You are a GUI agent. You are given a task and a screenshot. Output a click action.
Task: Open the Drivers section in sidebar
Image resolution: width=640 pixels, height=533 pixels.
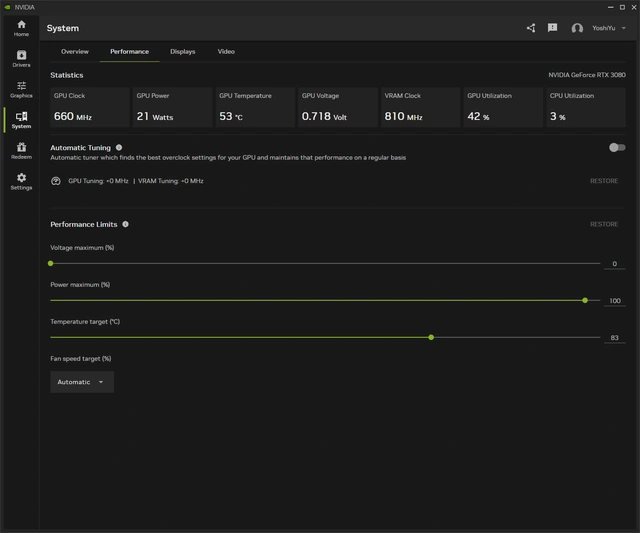tap(21, 59)
